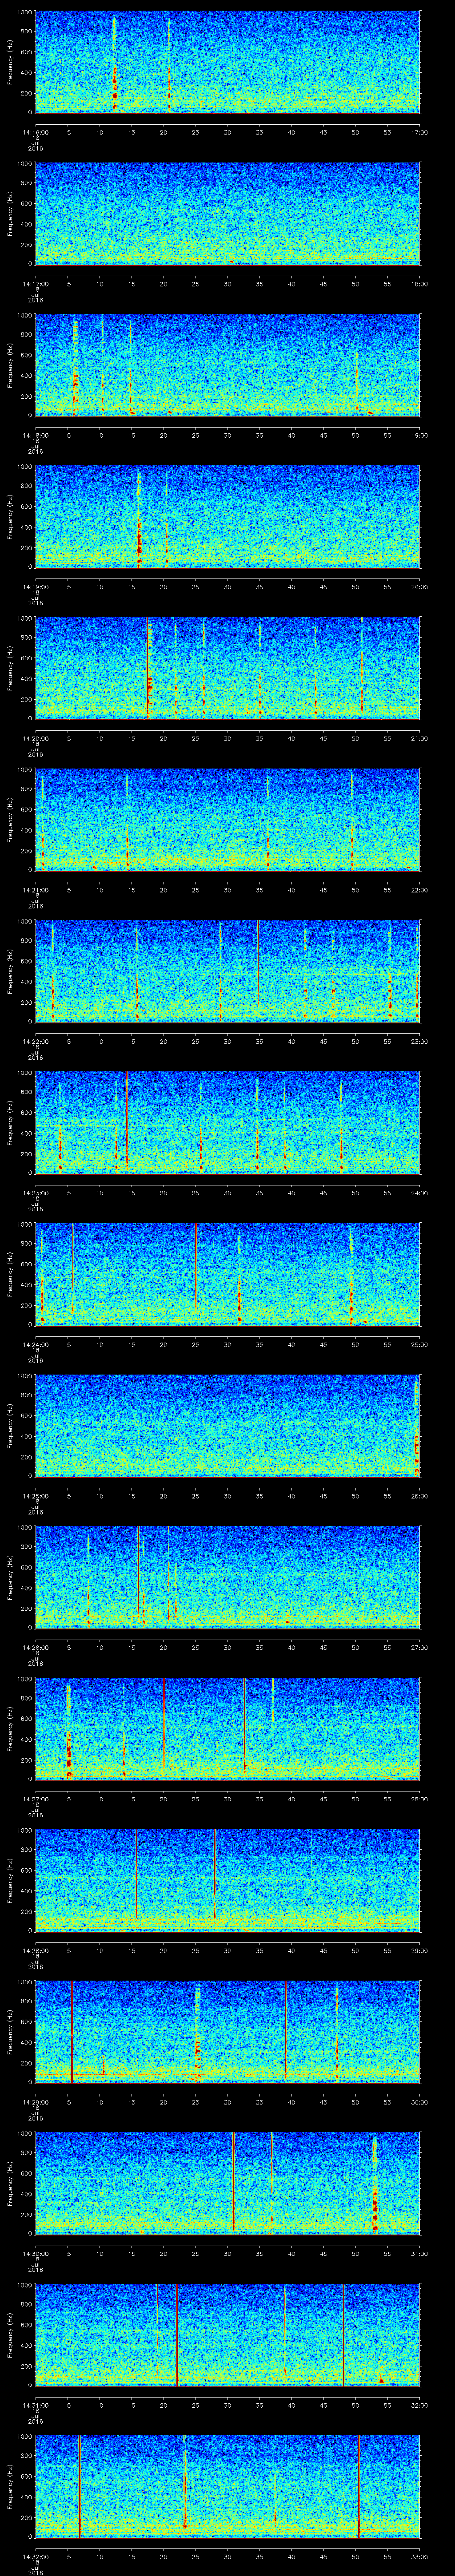The width and height of the screenshot is (455, 2576).
Task: Click the 27:00 end time label
Action: click(420, 1647)
